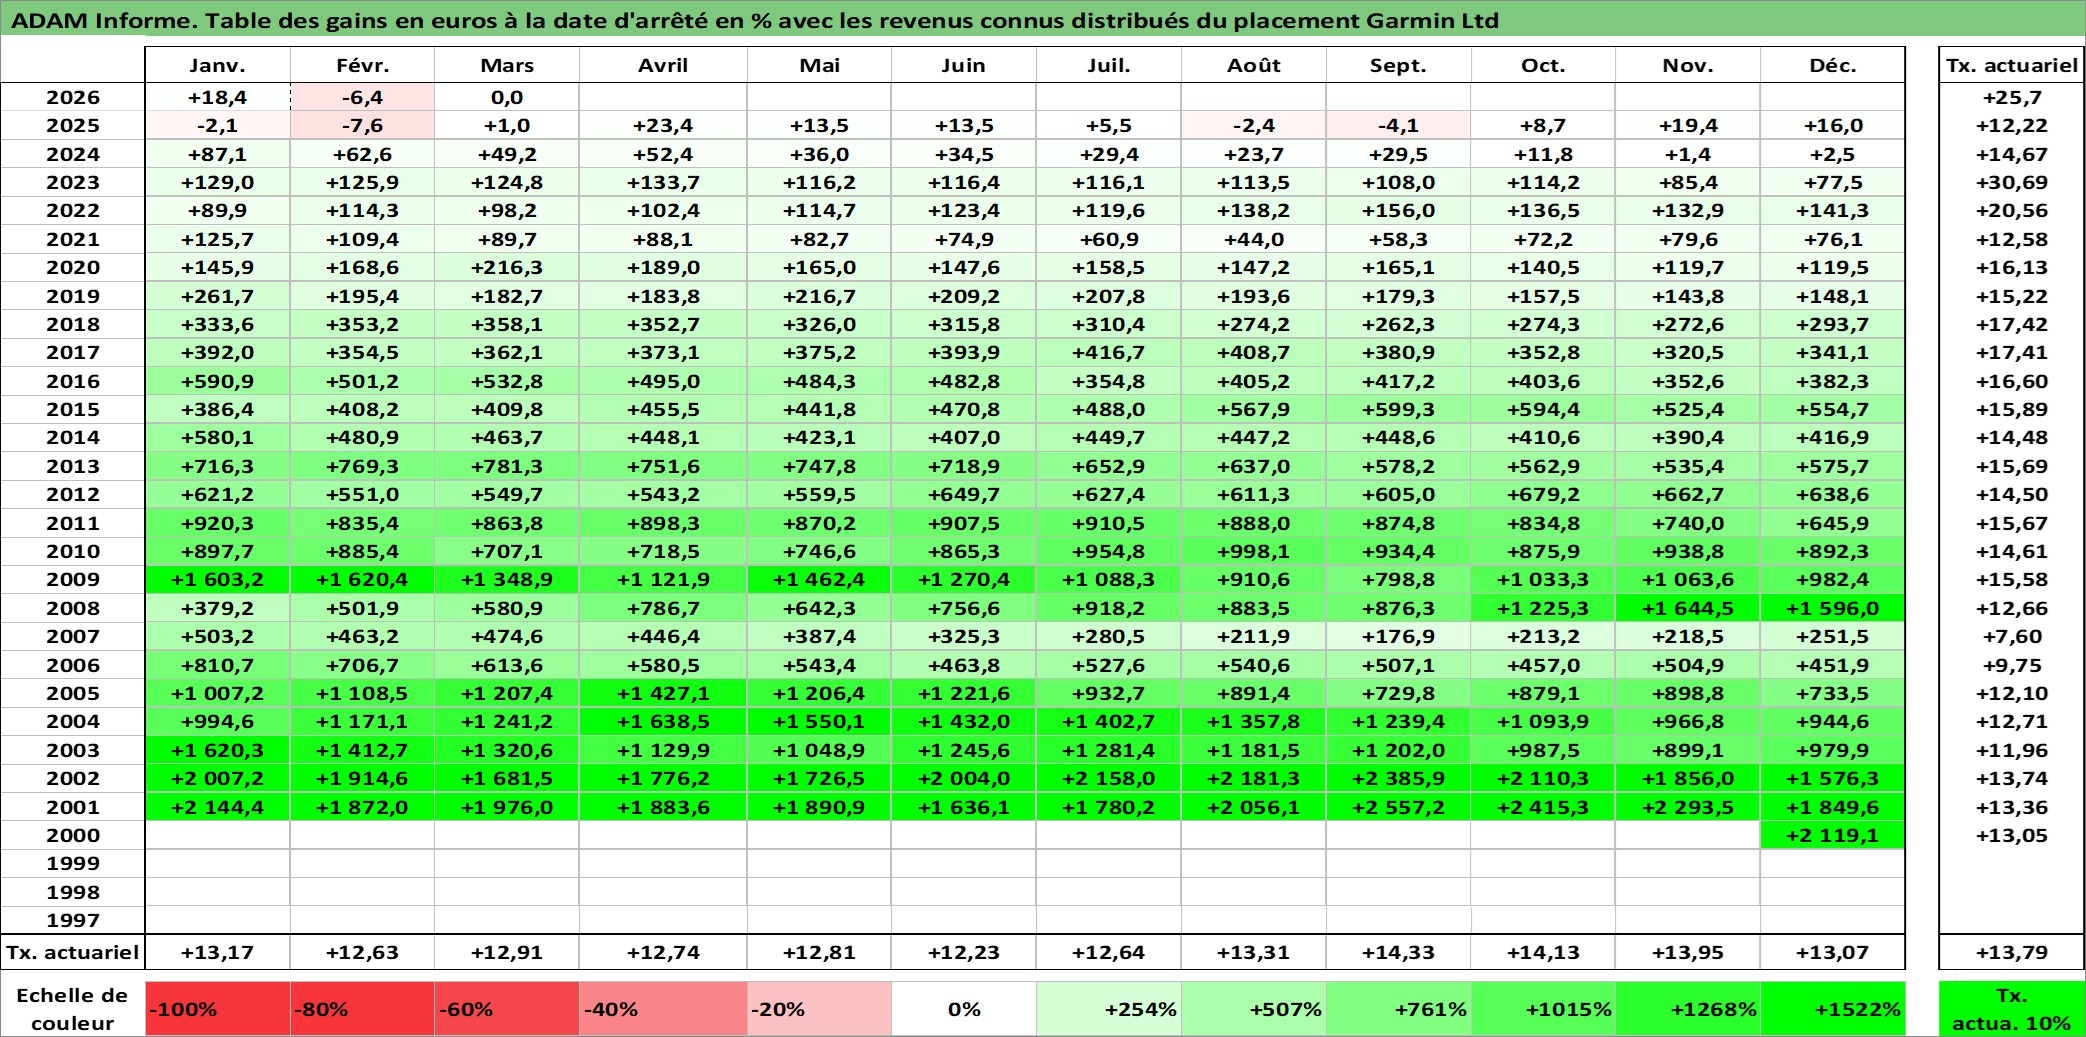
Task: Click the cell showing +810,7
Action: click(x=218, y=665)
